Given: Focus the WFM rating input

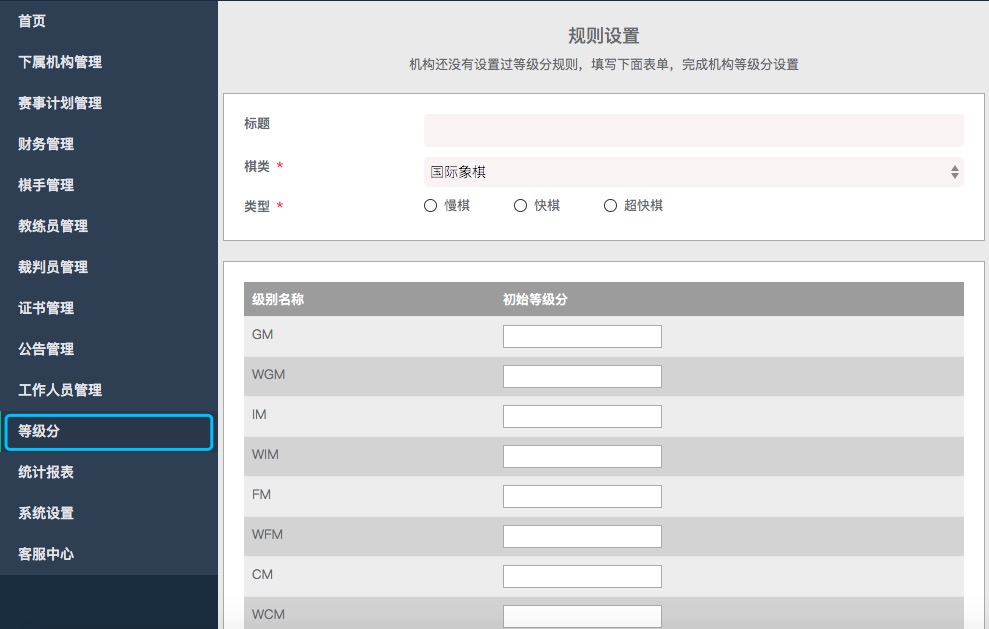Looking at the screenshot, I should [582, 536].
